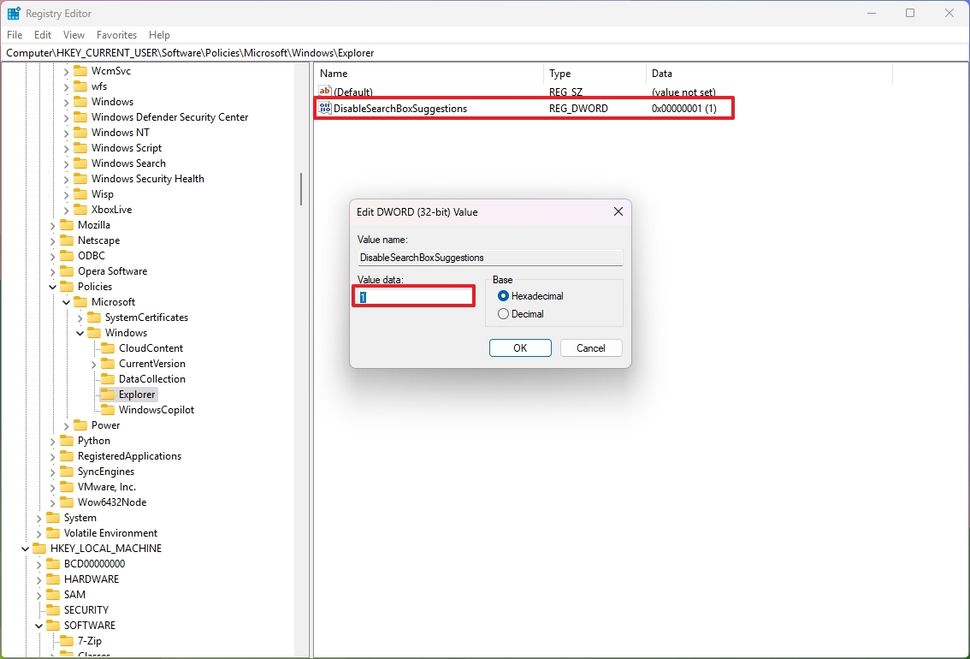Expand the Mozilla tree node
This screenshot has width=970, height=659.
(x=53, y=225)
